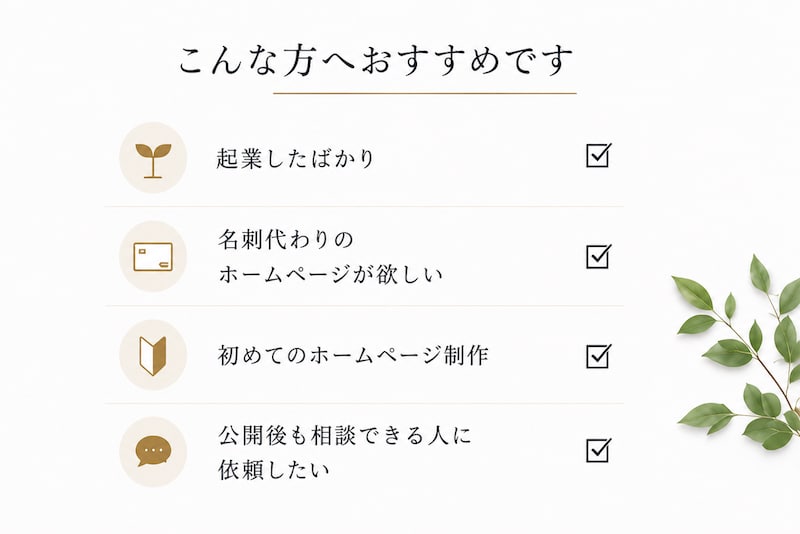Click the heading こんな方へおすすめです
800x534 pixels.
377,60
